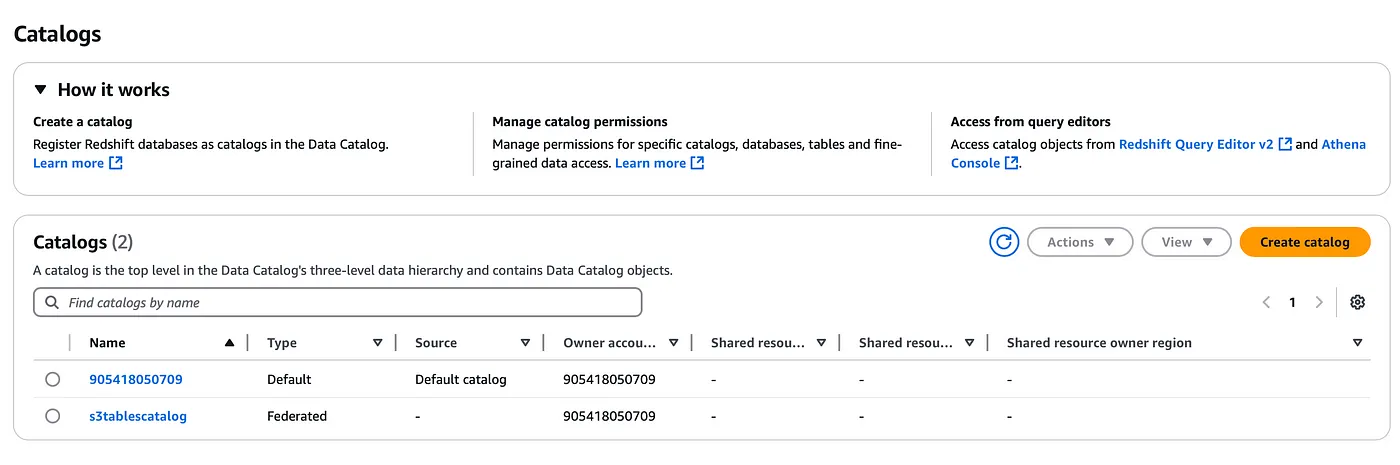The height and width of the screenshot is (465, 1400).
Task: Select the 905418050709 catalog radio button
Action: 52,380
